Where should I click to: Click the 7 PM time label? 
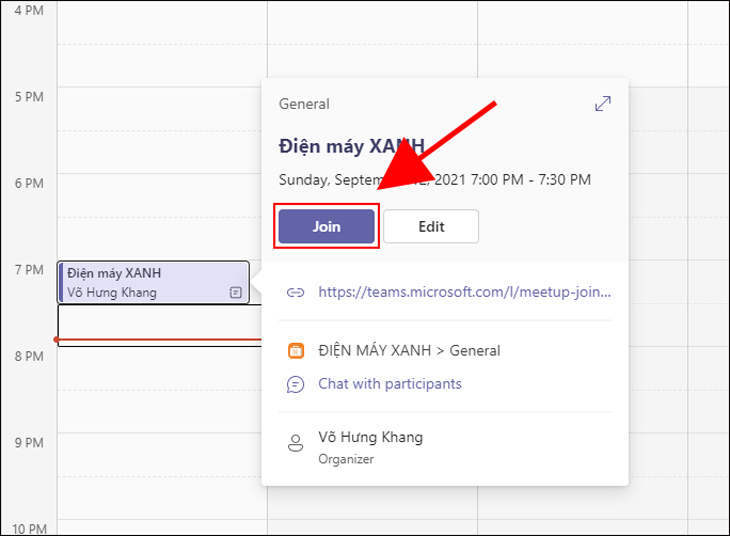[29, 270]
